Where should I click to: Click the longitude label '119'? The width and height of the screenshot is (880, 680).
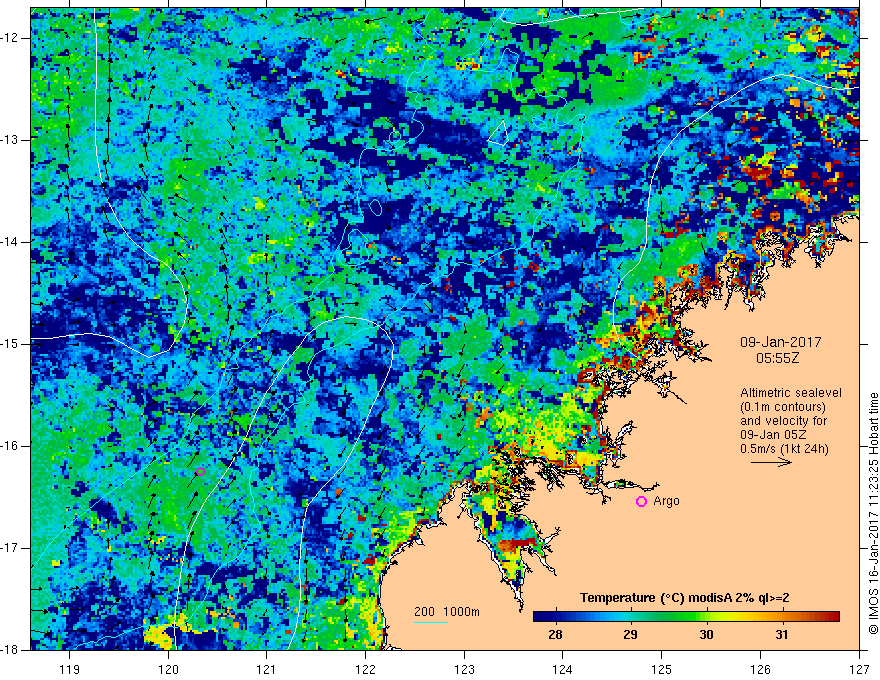[x=70, y=669]
